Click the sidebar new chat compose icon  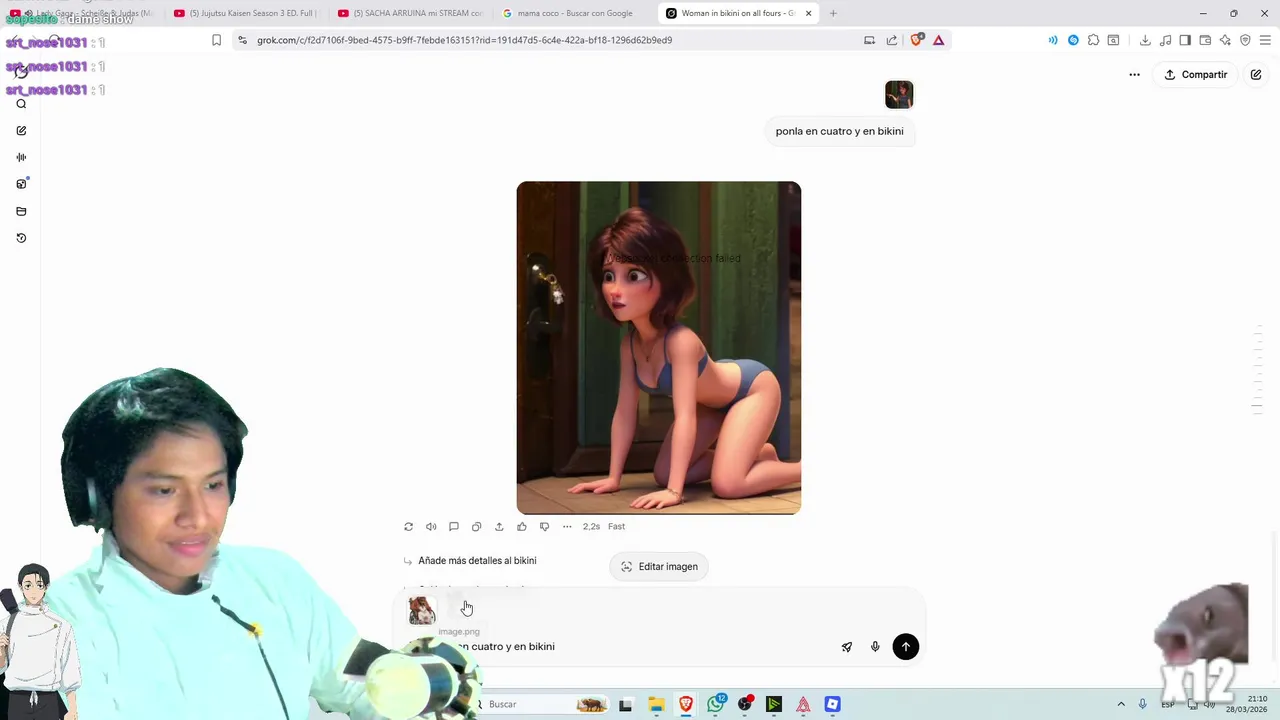click(x=21, y=131)
